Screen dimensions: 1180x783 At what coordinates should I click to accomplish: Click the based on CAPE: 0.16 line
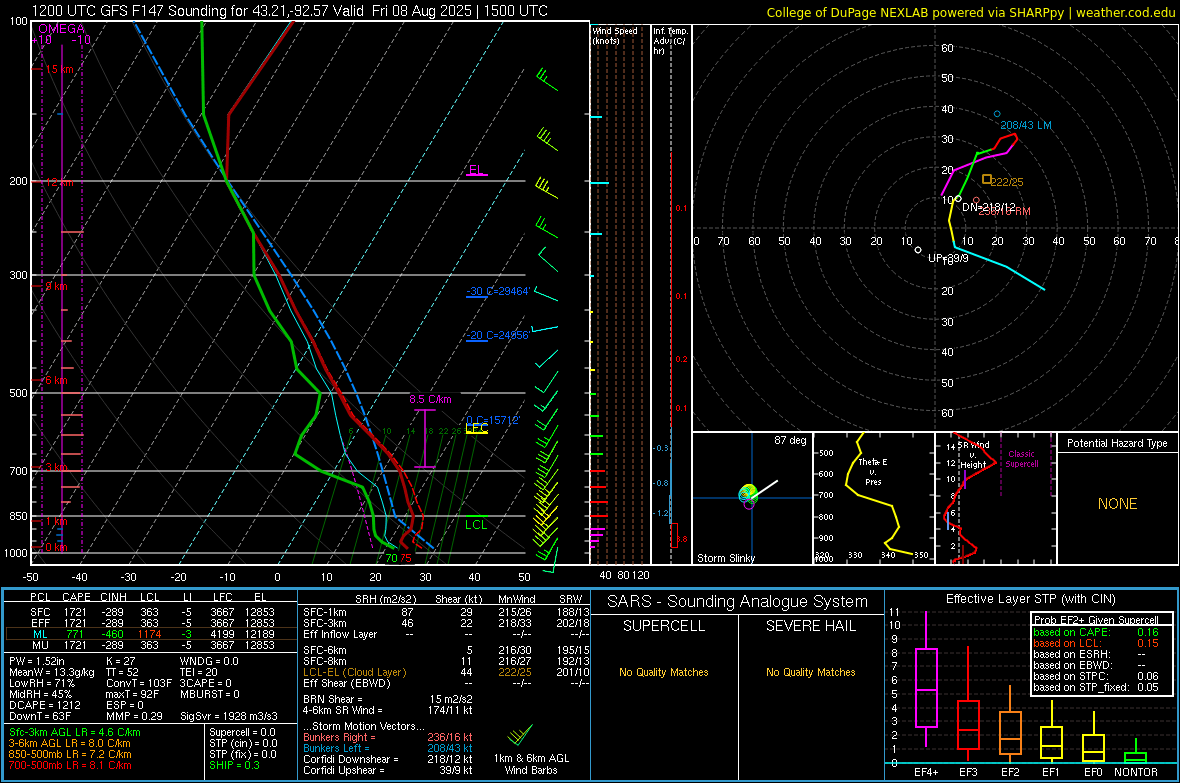1096,632
